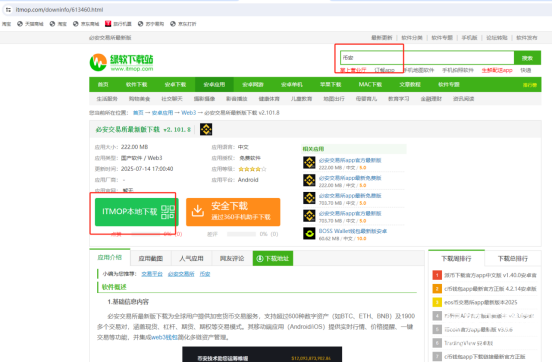This screenshot has height=362, width=553.
Task: Click 软件分类 in top utility links
Action: 412,38
